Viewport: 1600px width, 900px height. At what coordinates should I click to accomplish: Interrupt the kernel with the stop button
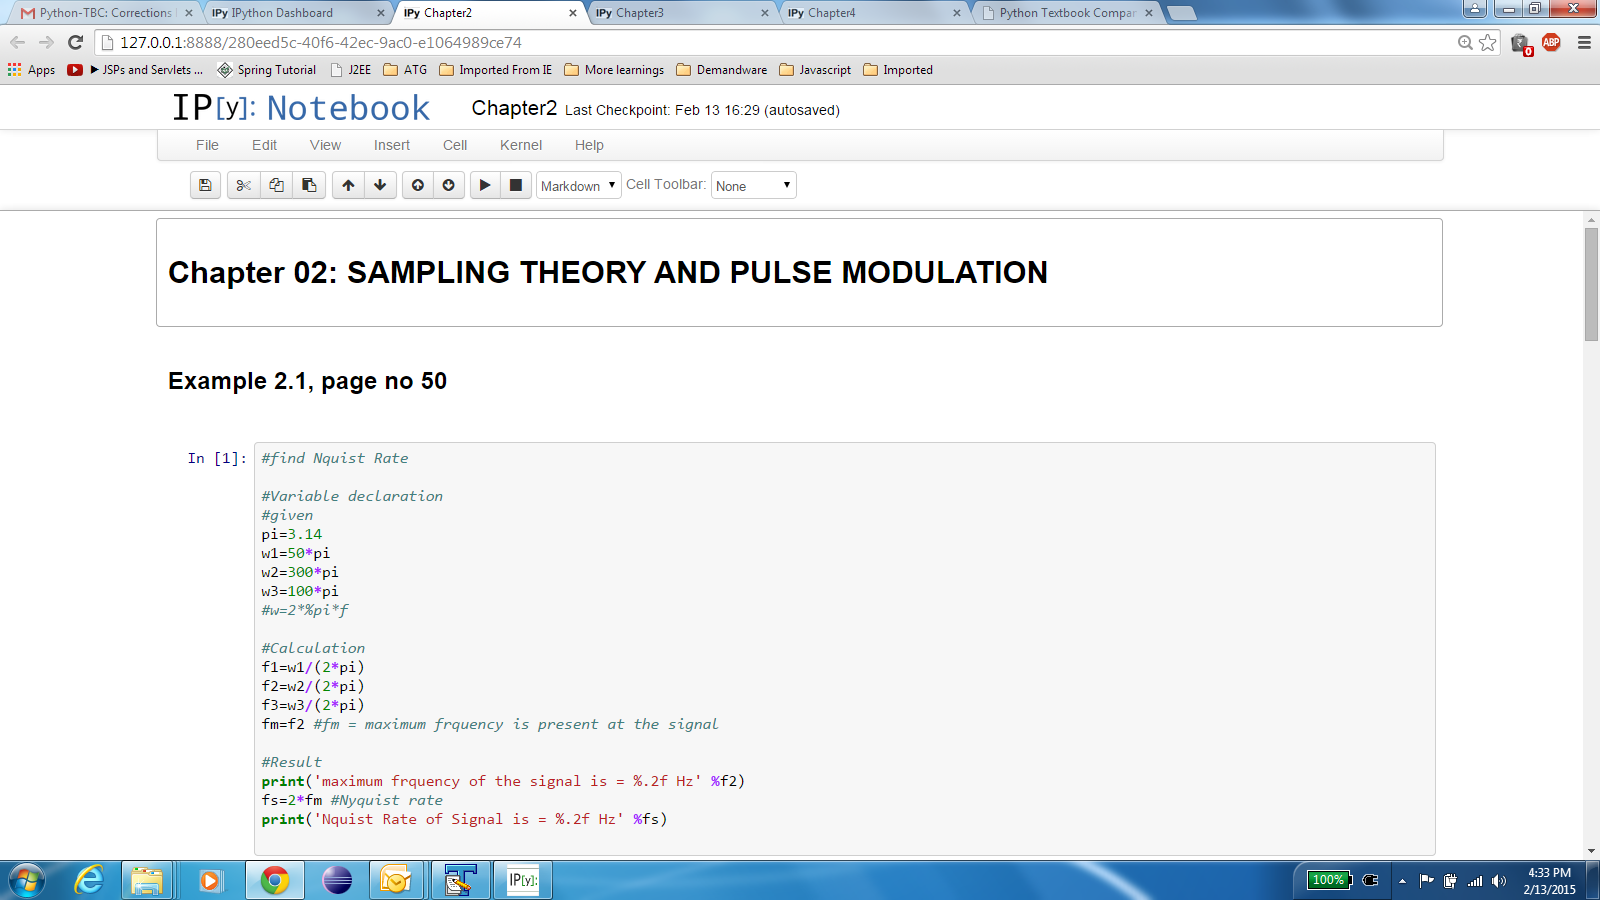(x=516, y=185)
